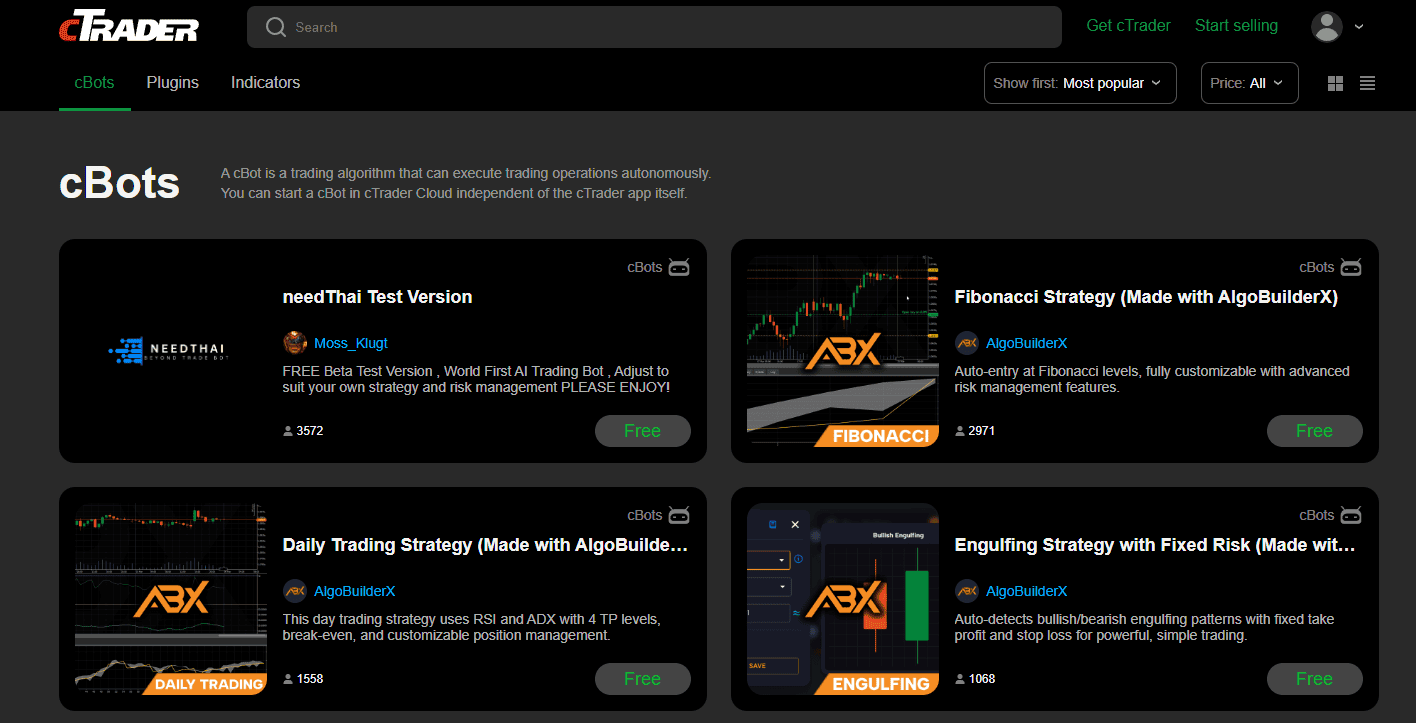1416x723 pixels.
Task: Open AlgoBuilderX author link on Engulfing card
Action: tap(1027, 591)
